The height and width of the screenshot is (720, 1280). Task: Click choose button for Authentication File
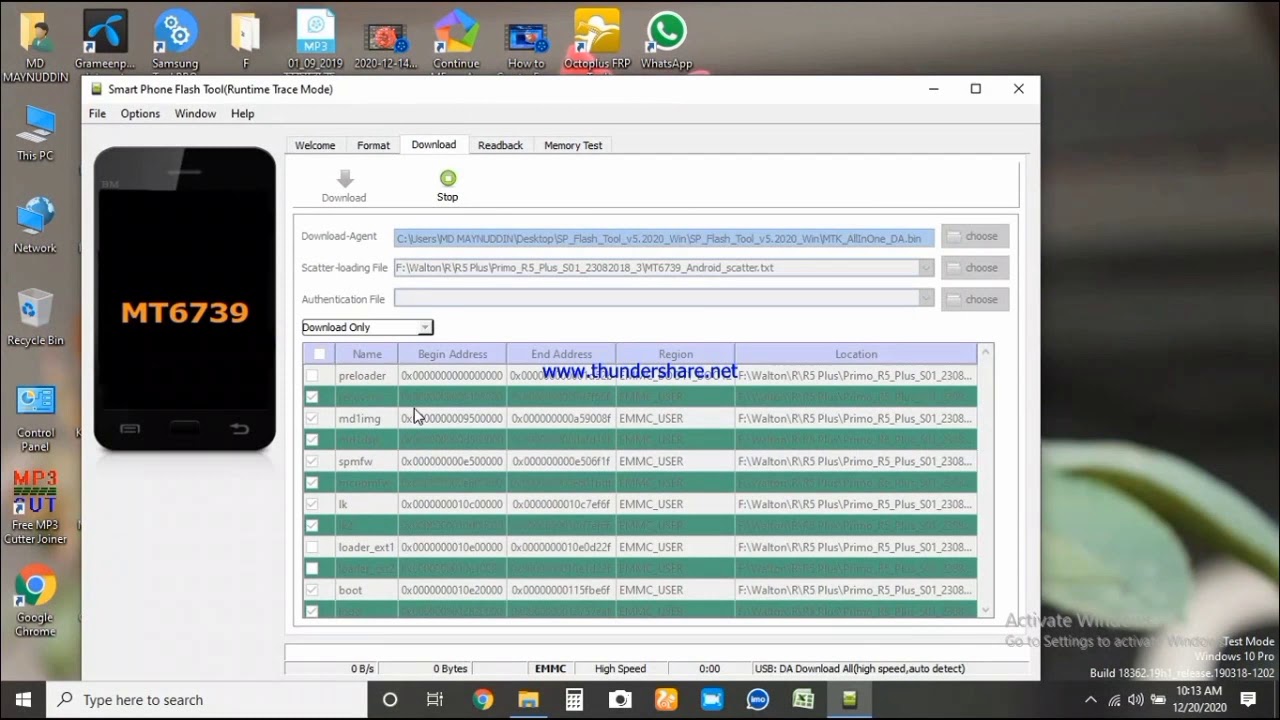975,299
